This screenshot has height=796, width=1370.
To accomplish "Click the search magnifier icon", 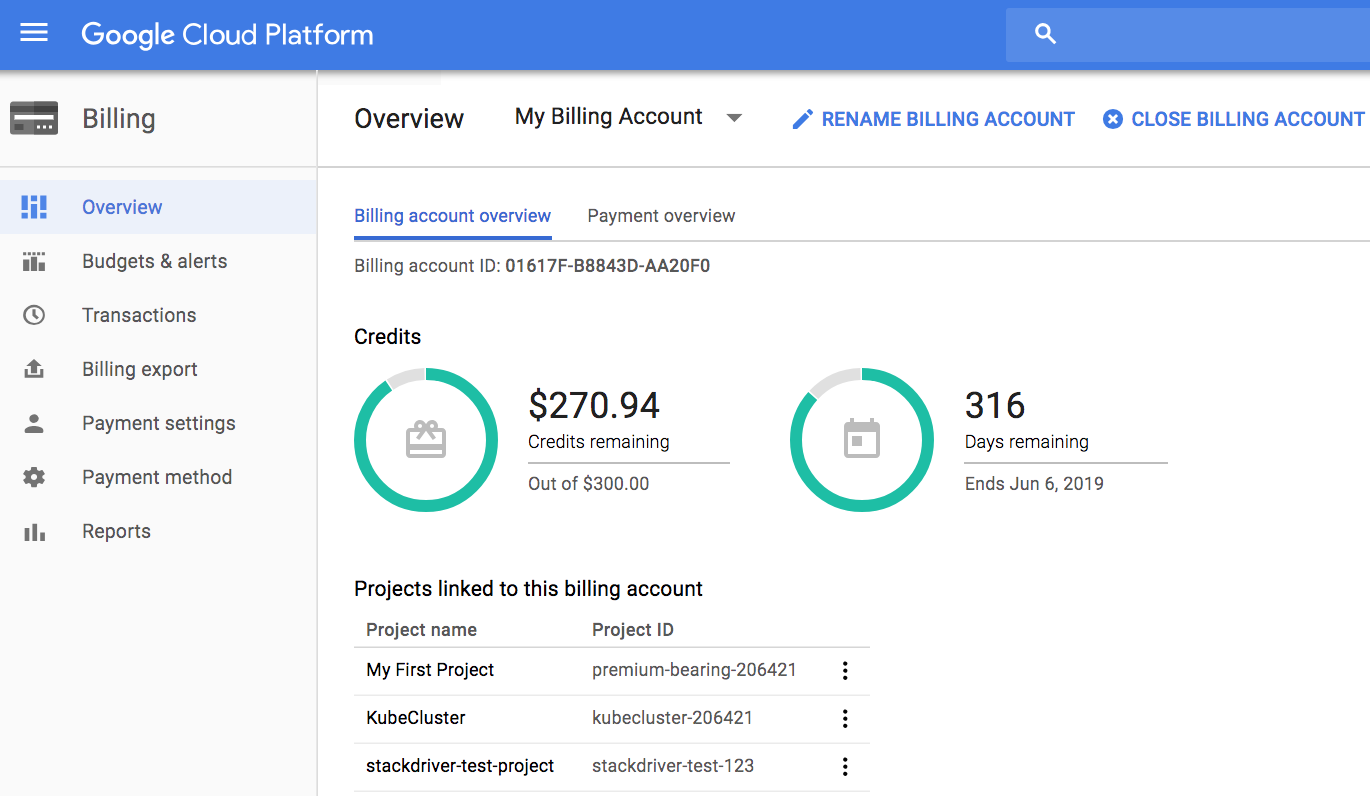I will (x=1045, y=34).
